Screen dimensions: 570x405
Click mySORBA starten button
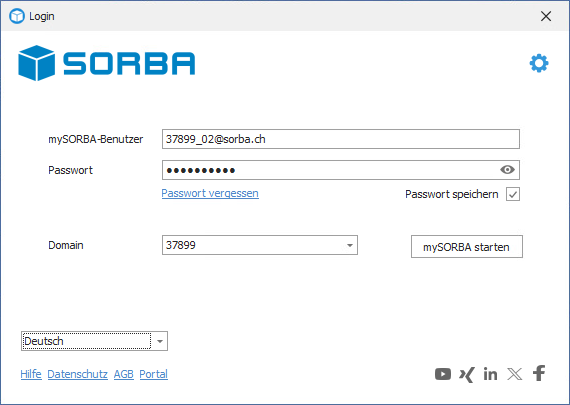click(x=467, y=247)
